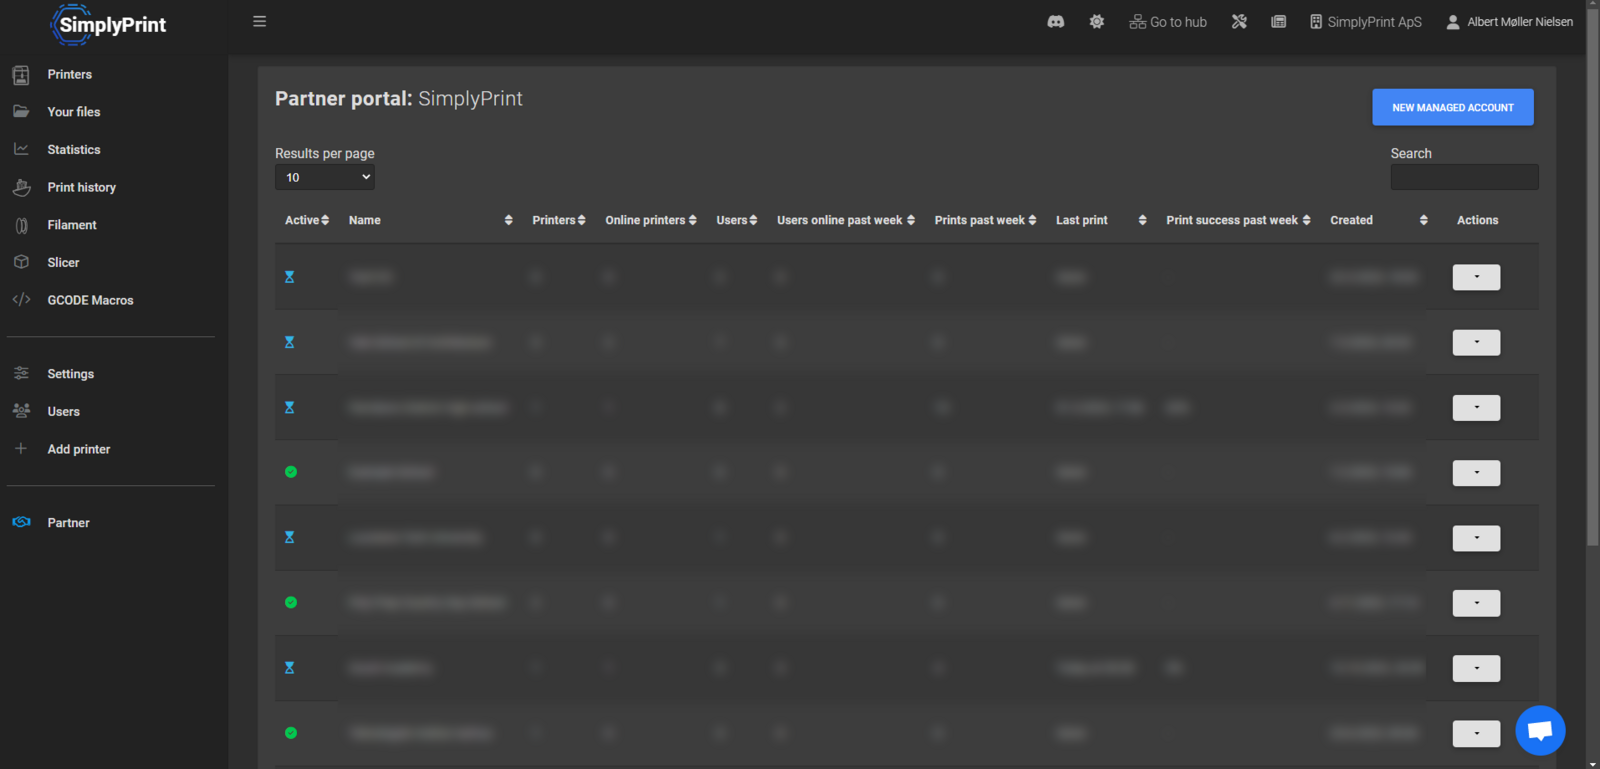Screen dimensions: 1600x769
Task: Click the Slicer cube icon
Action: point(21,262)
